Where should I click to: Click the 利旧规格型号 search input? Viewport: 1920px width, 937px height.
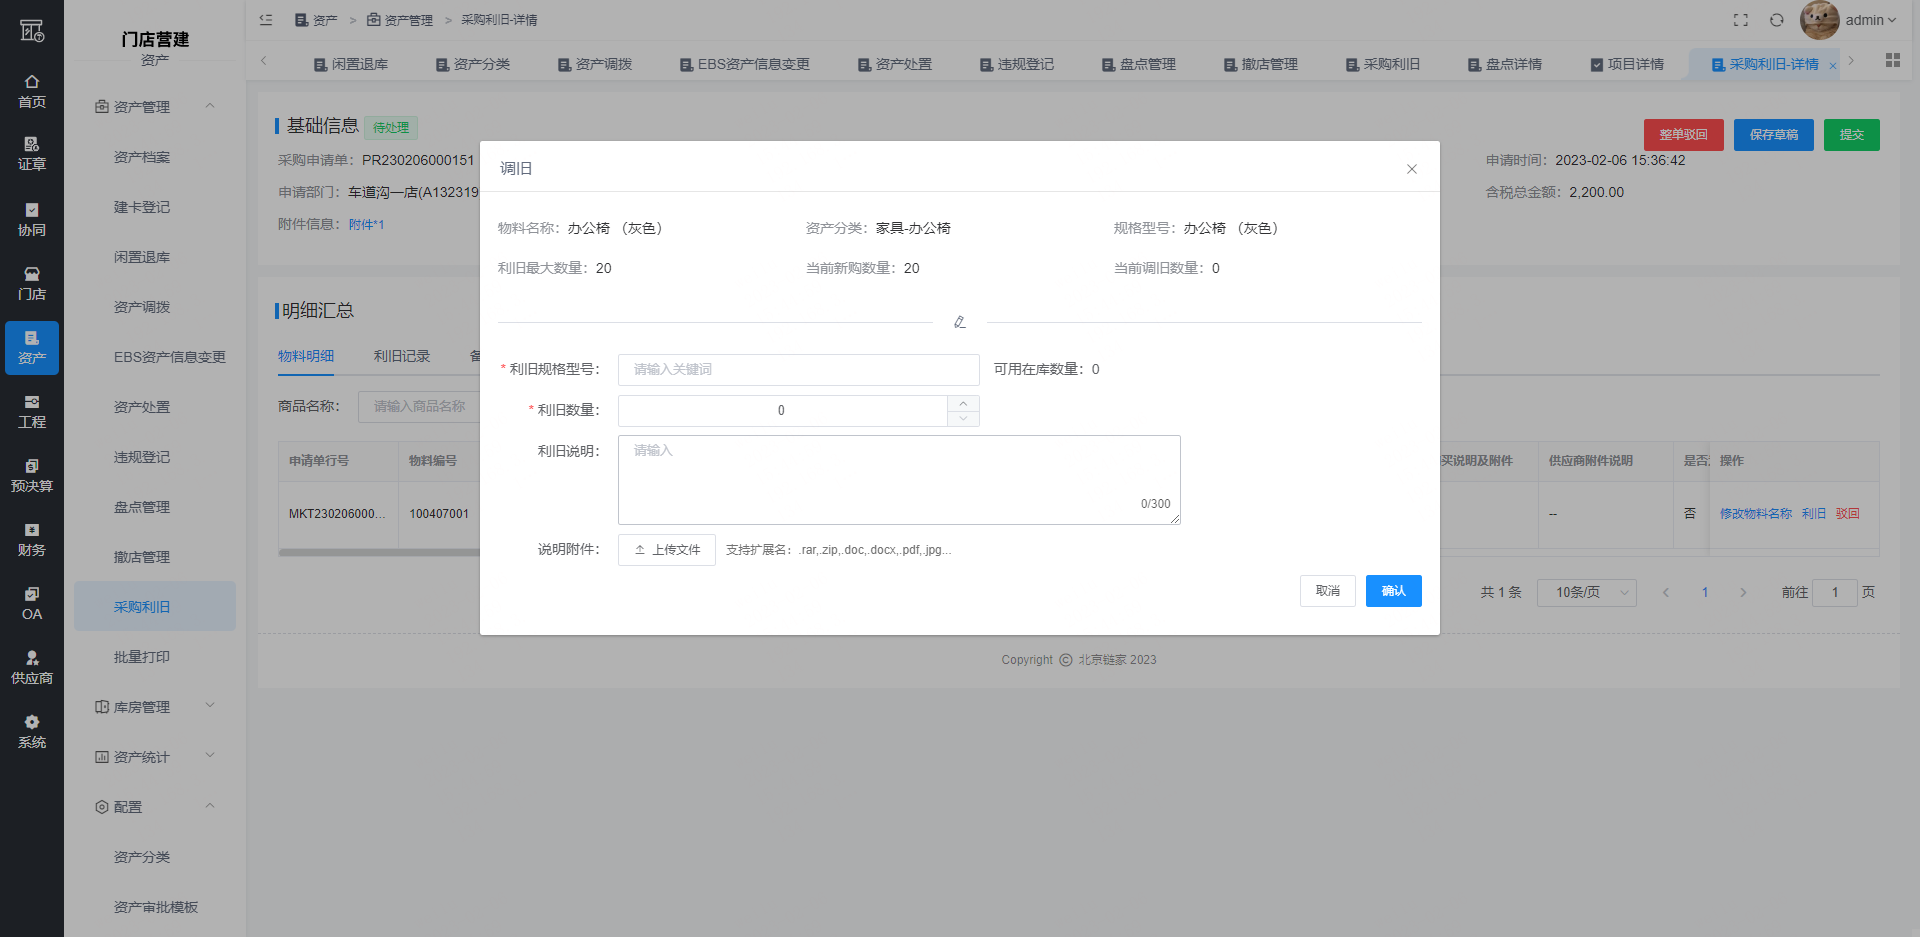[798, 370]
